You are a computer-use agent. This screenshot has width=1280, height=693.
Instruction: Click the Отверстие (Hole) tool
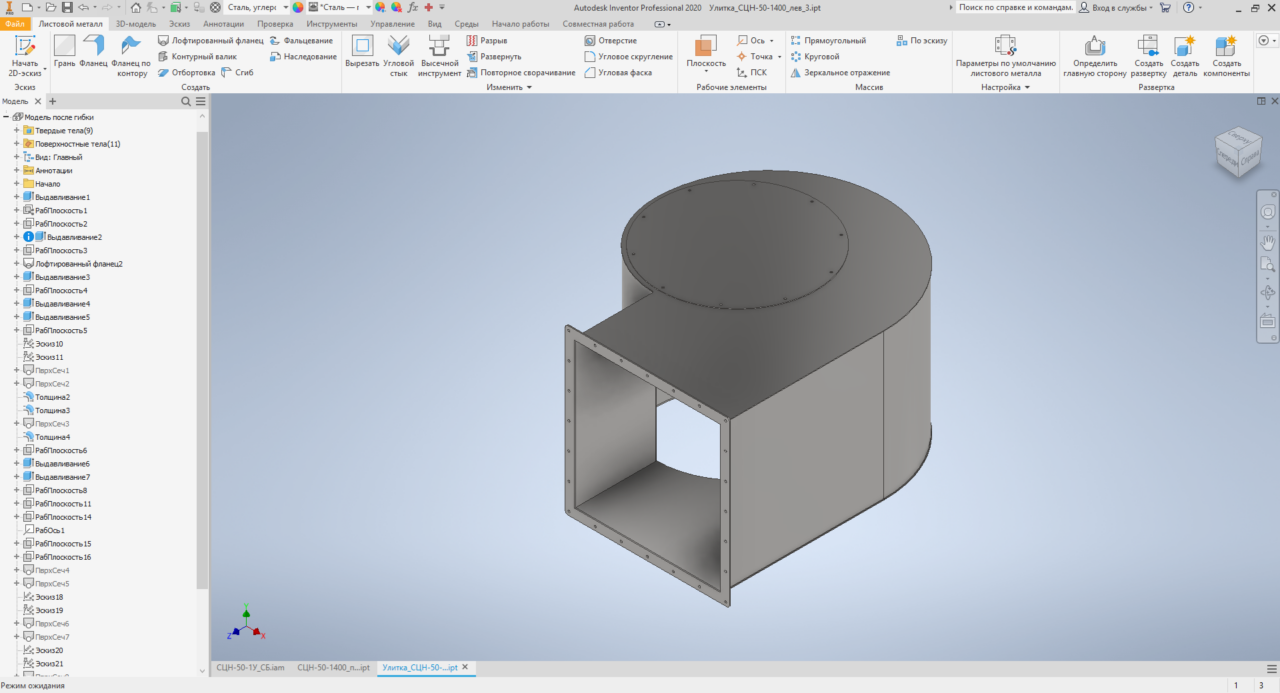click(610, 41)
